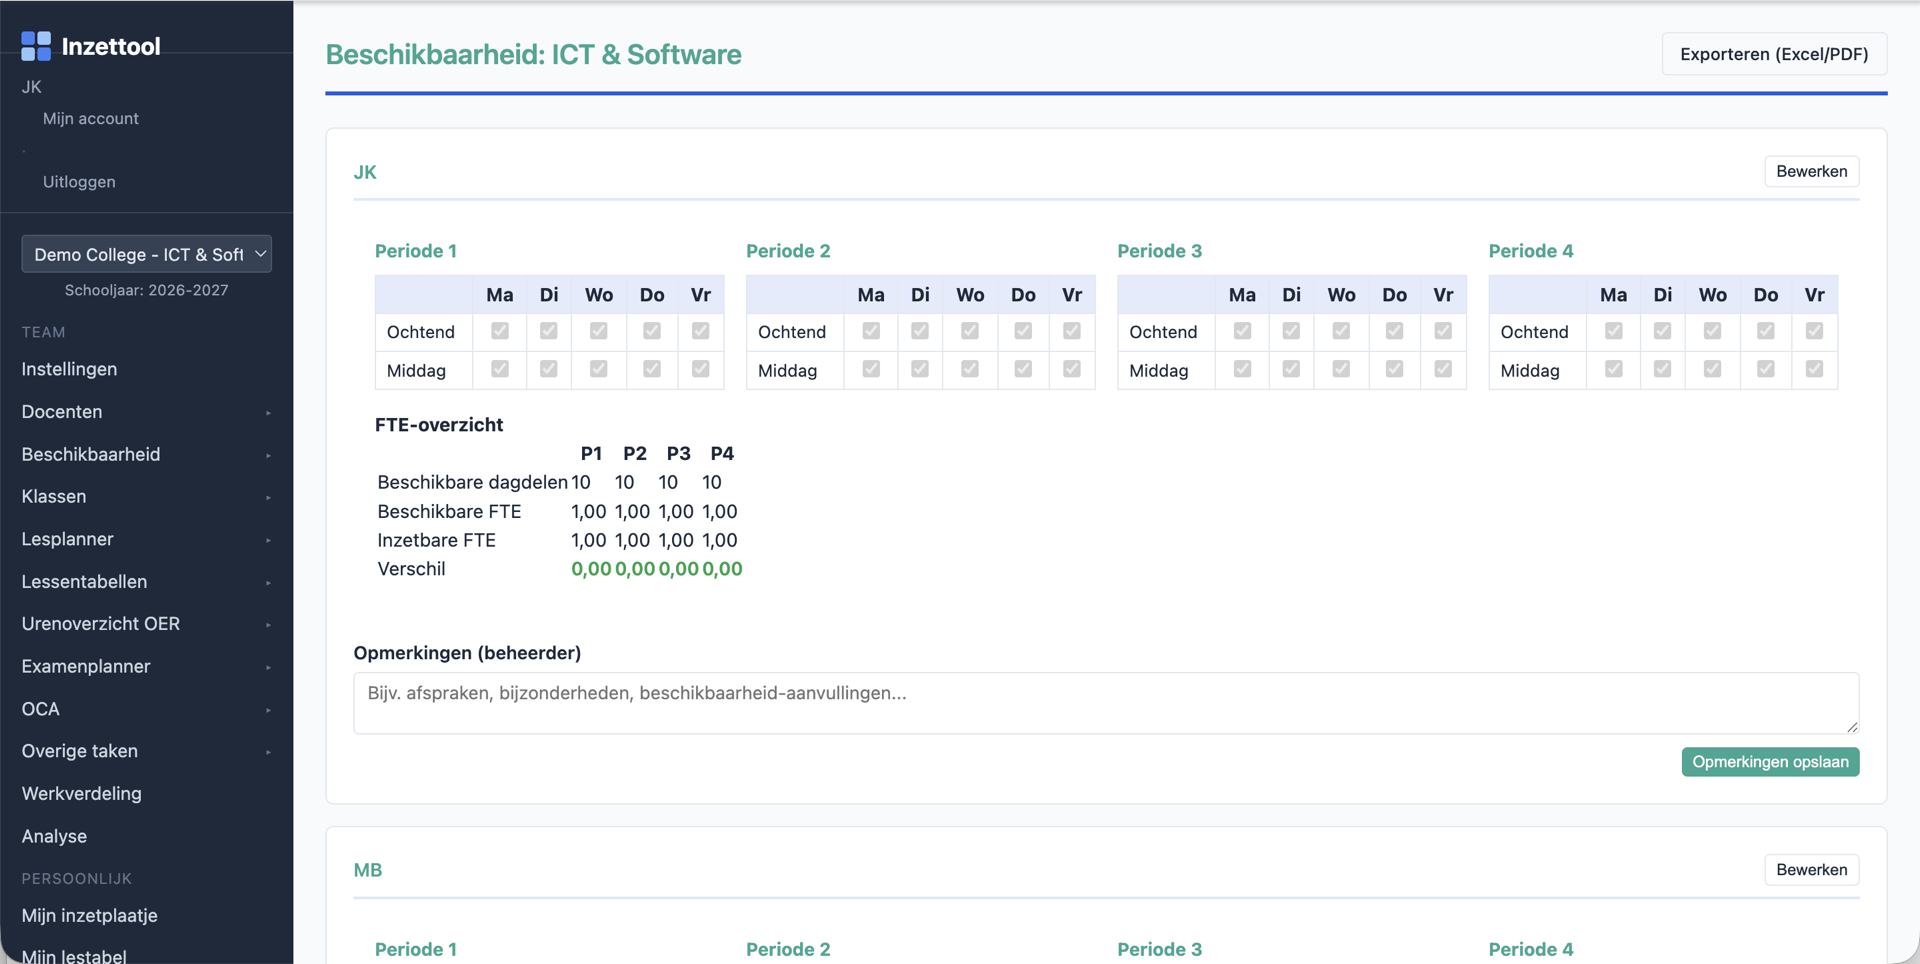The width and height of the screenshot is (1920, 964).
Task: Click the MB teacher heading
Action: 368,870
